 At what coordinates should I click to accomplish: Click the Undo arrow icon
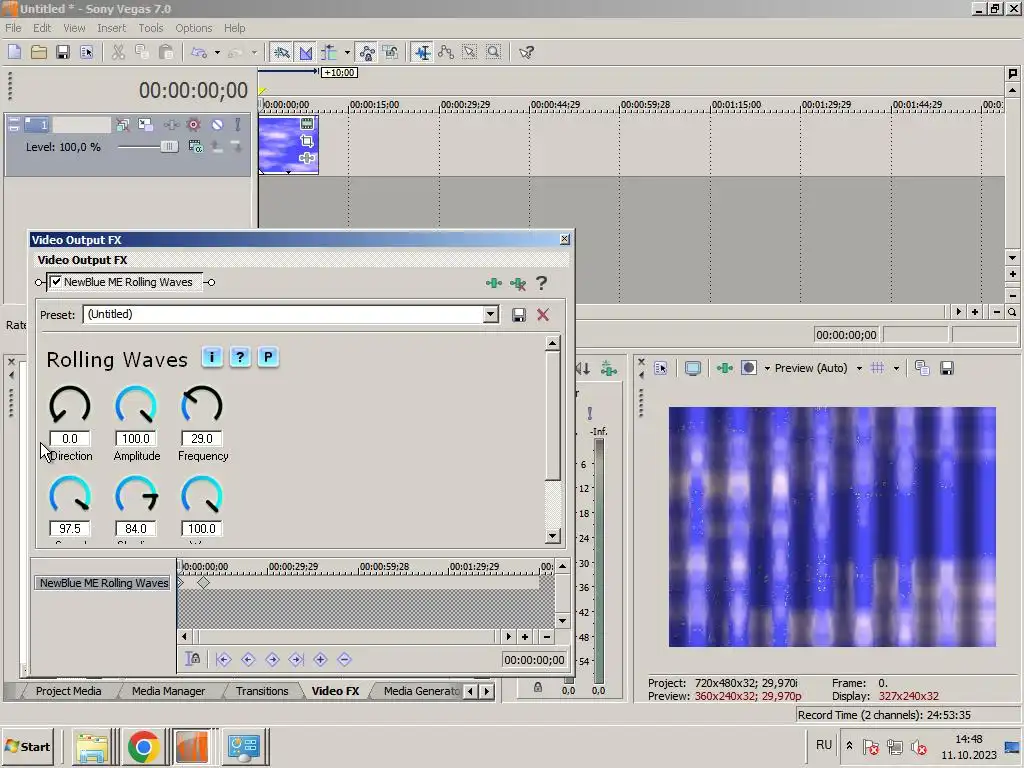(199, 52)
